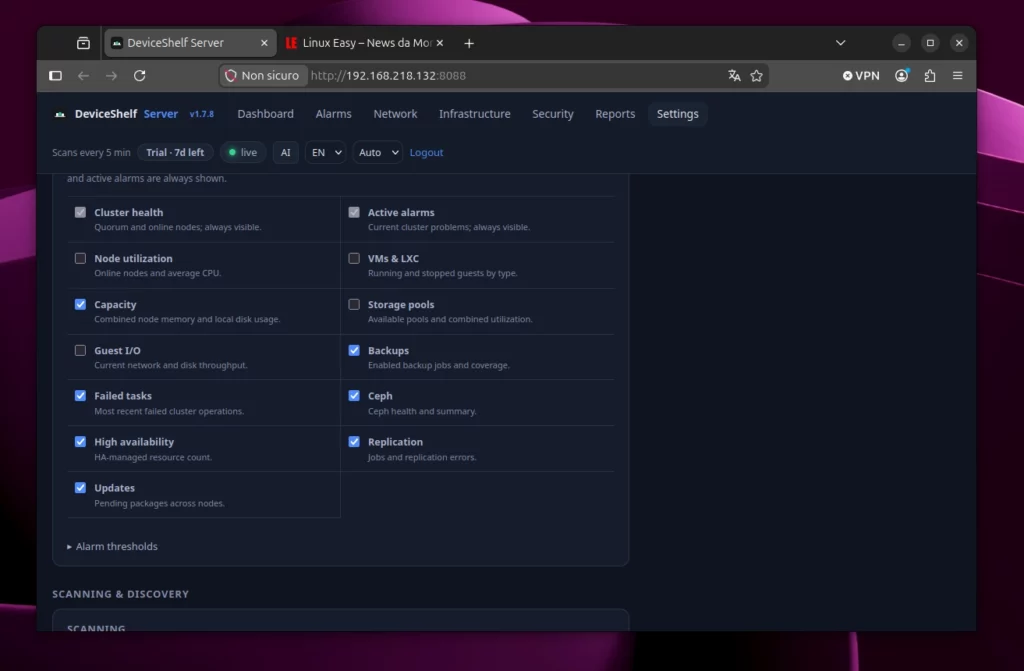Open the Reports menu

pyautogui.click(x=615, y=114)
